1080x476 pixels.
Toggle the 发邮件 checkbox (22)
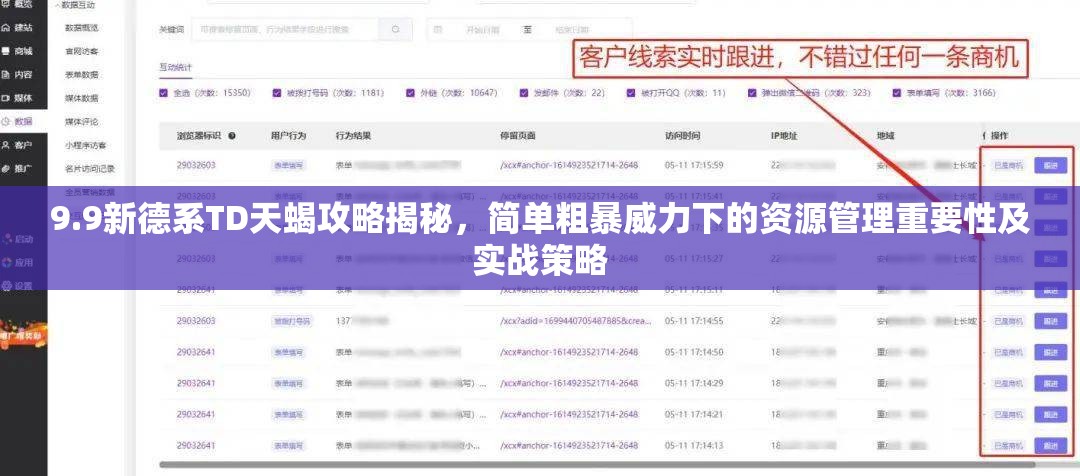coord(523,92)
